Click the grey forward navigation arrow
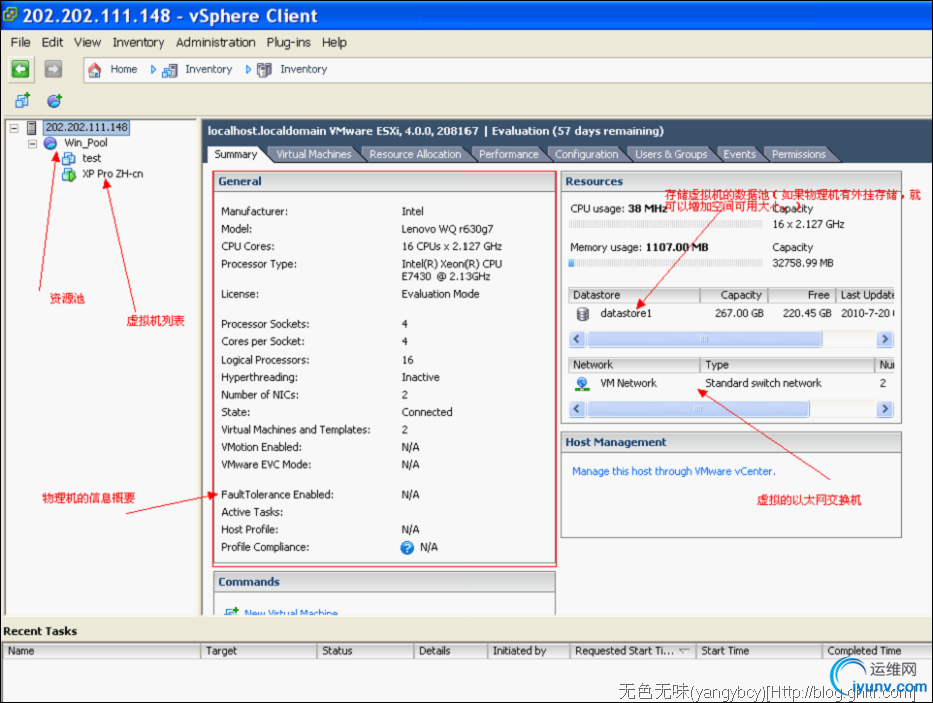This screenshot has width=933, height=703. pyautogui.click(x=54, y=69)
